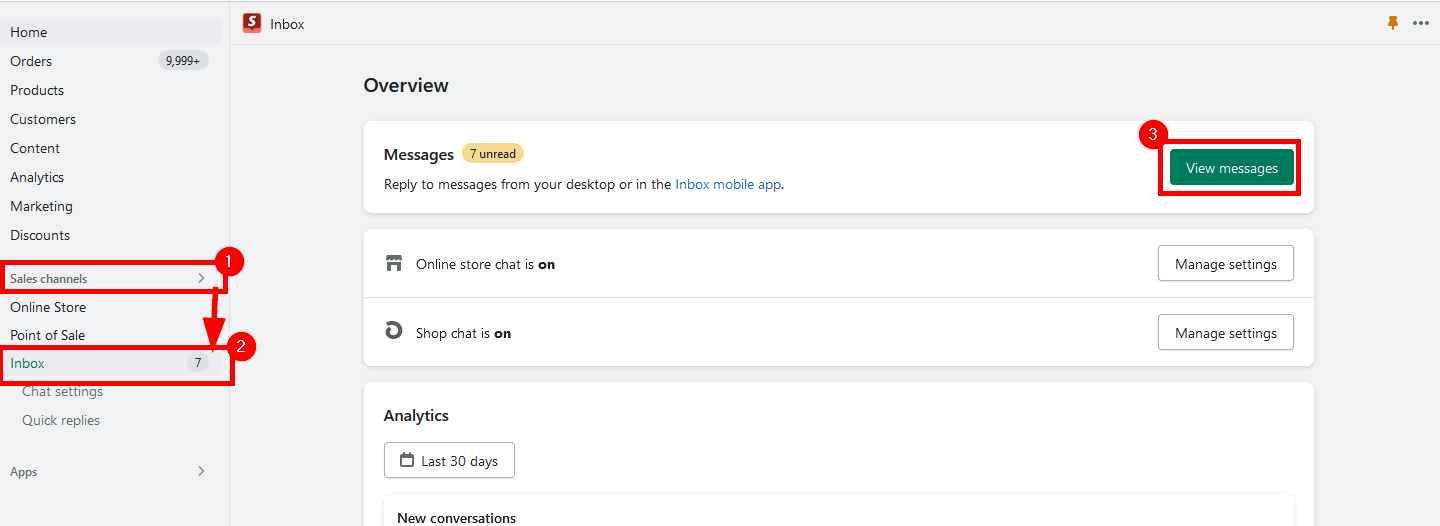Expand the Apps section chevron

point(201,471)
